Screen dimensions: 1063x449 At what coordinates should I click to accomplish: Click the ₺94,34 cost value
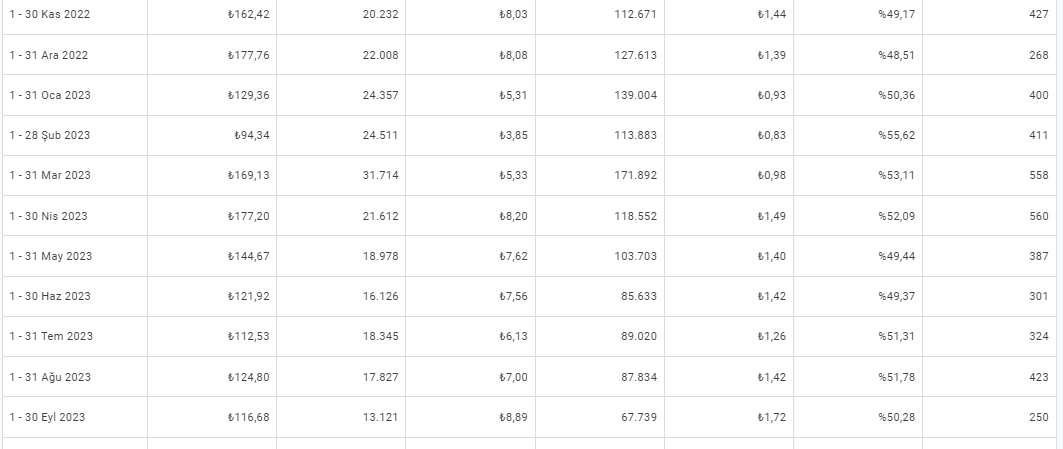click(x=252, y=135)
